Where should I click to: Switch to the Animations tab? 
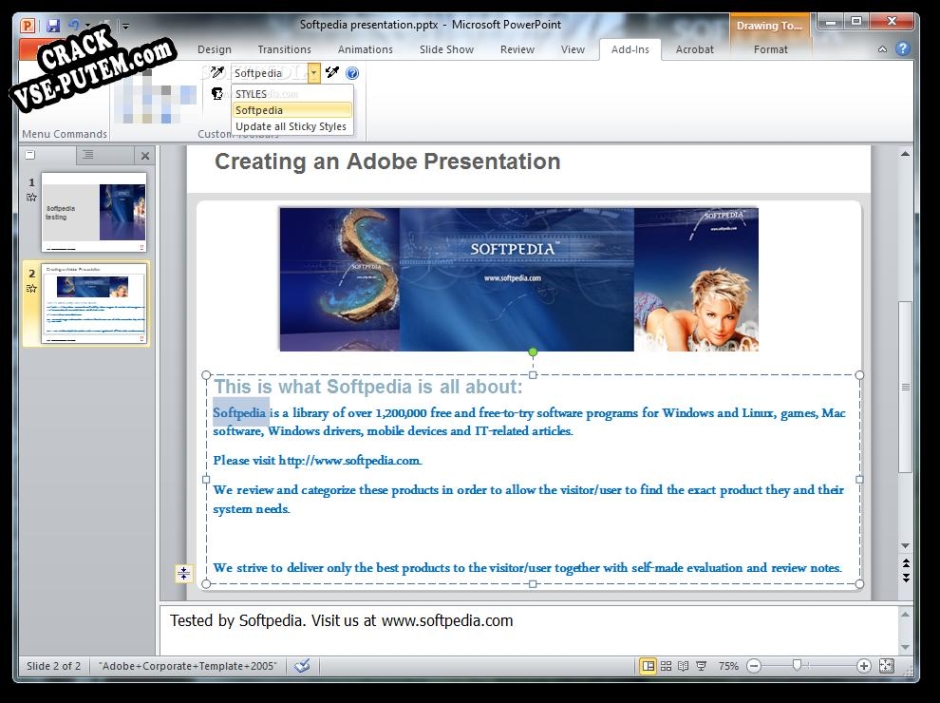(x=365, y=50)
